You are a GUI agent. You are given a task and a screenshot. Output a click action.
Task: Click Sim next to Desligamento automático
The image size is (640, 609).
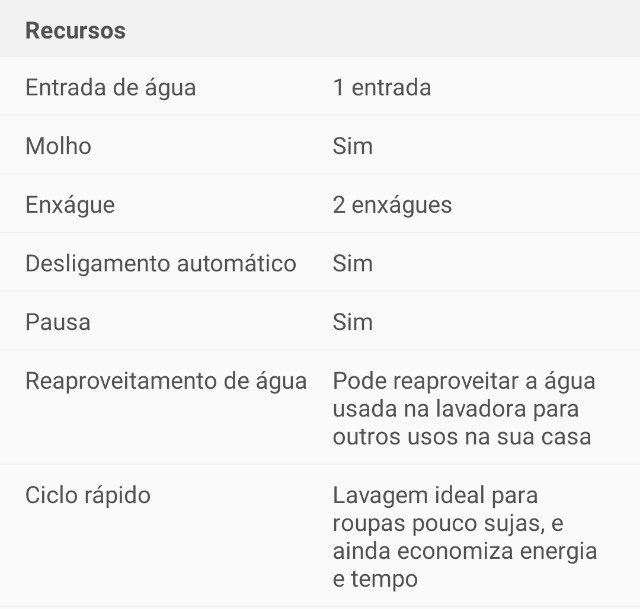(353, 263)
